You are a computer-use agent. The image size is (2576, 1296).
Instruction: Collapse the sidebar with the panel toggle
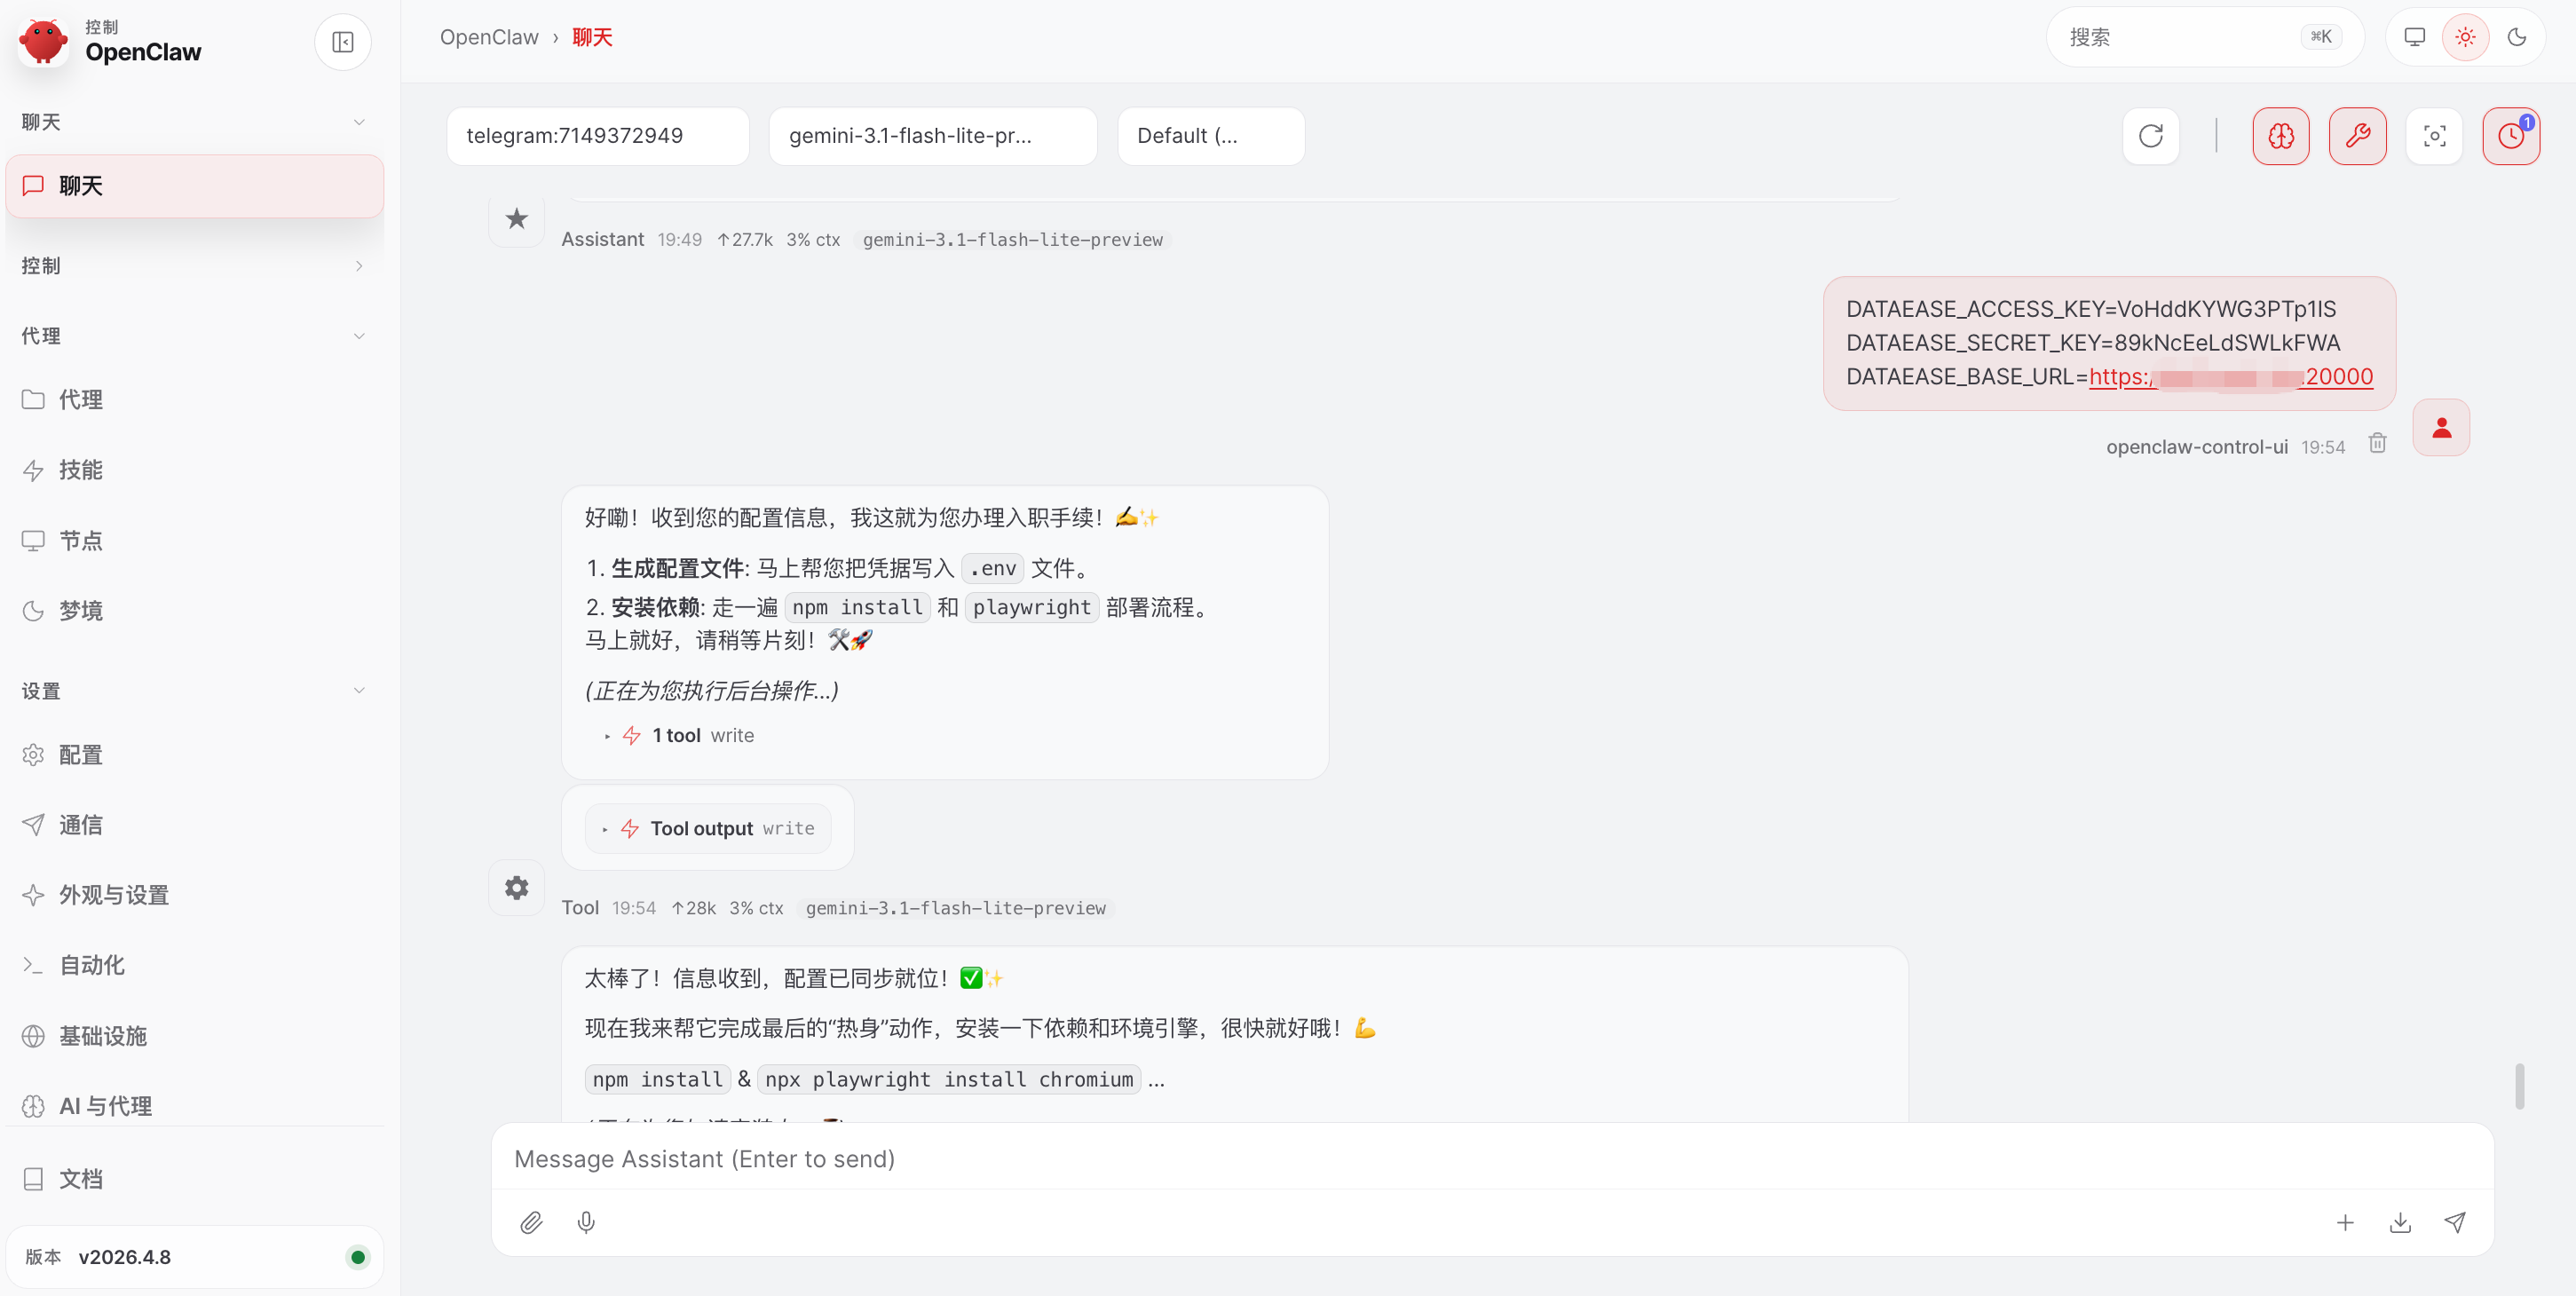(x=342, y=42)
